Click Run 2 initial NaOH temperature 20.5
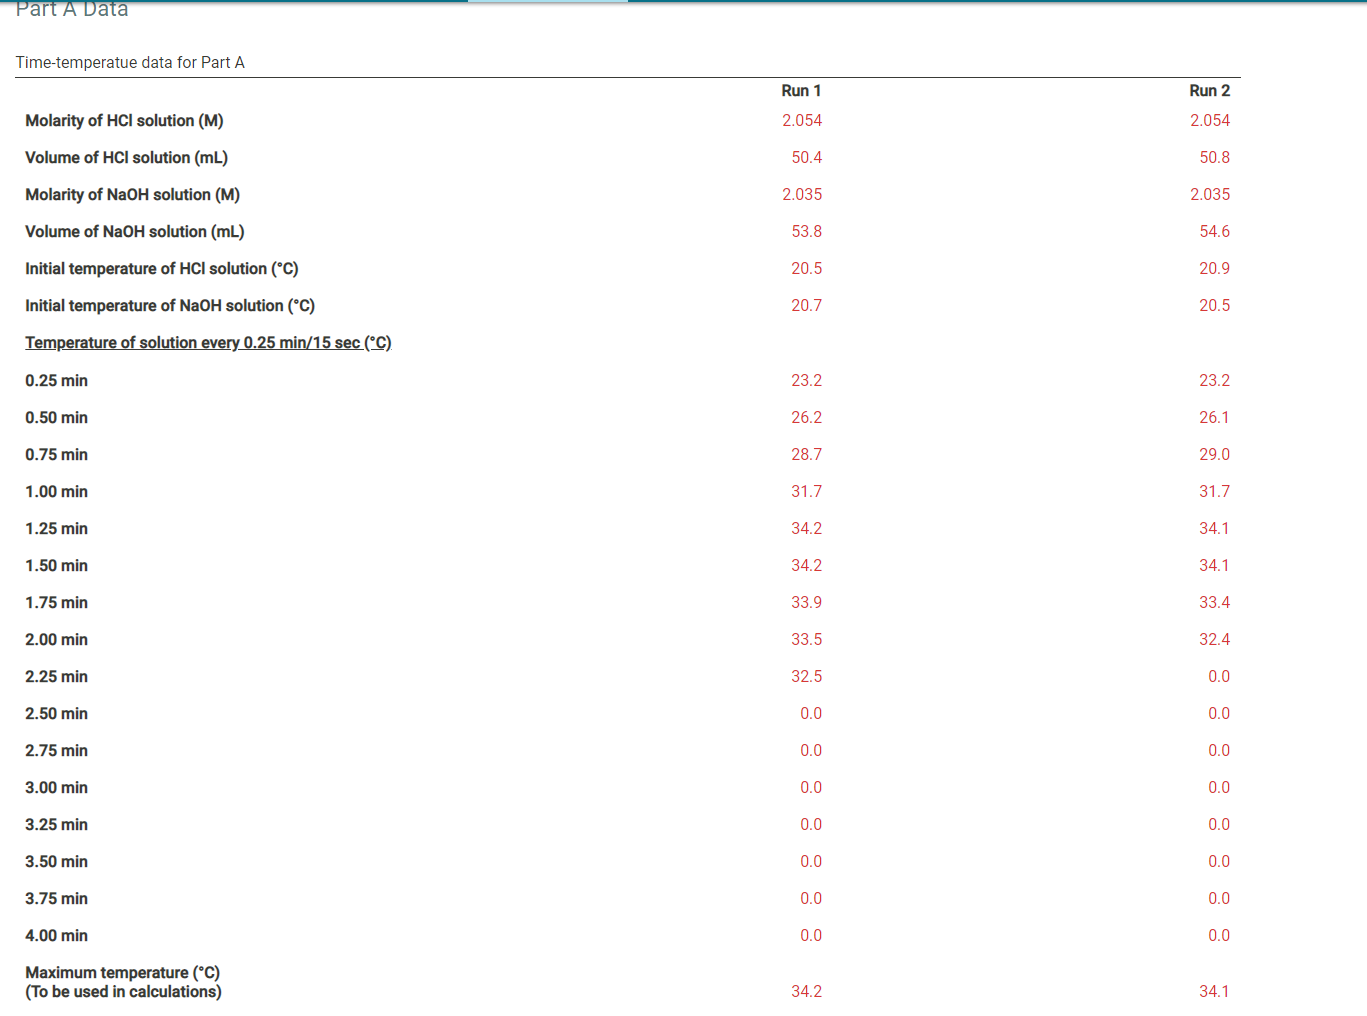 [1214, 305]
